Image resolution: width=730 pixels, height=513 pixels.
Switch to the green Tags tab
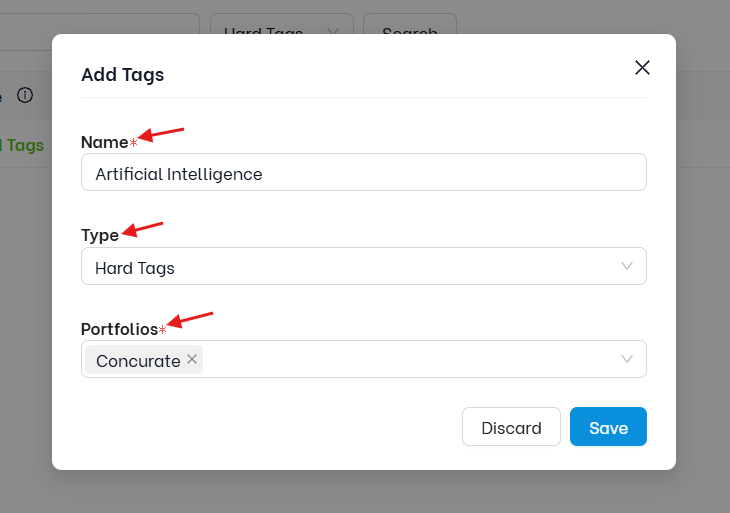pyautogui.click(x=22, y=145)
